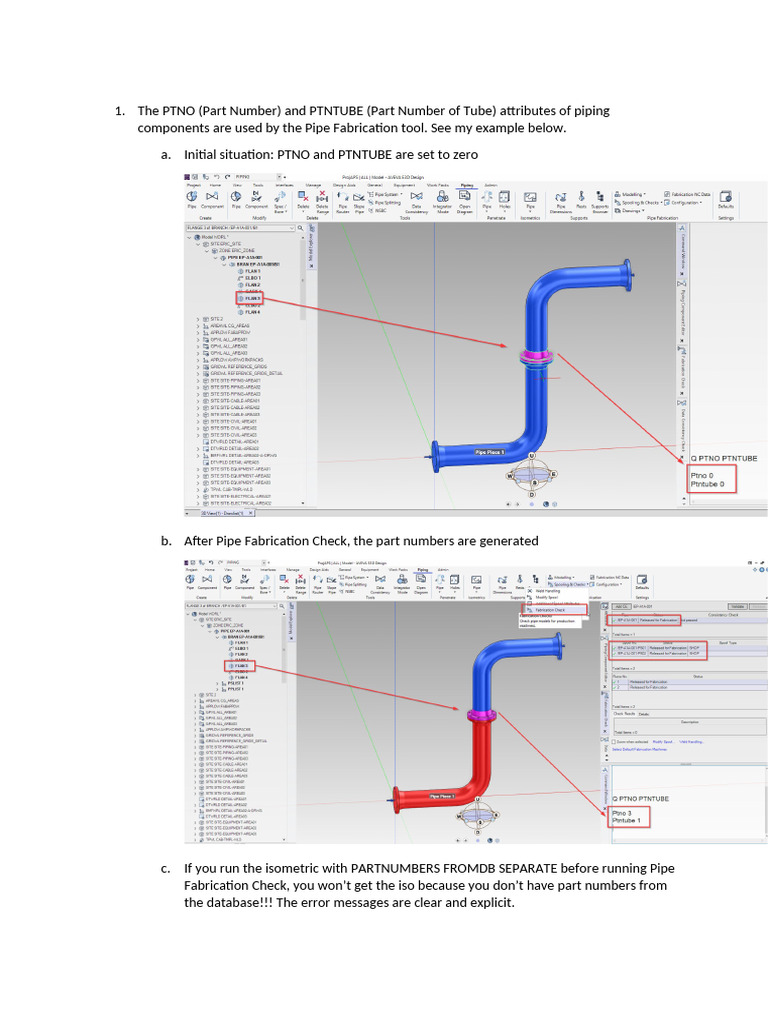Screen dimensions: 768x1024
Task: Open Drawings dropdown in upper E3D screenshot
Action: [x=630, y=210]
